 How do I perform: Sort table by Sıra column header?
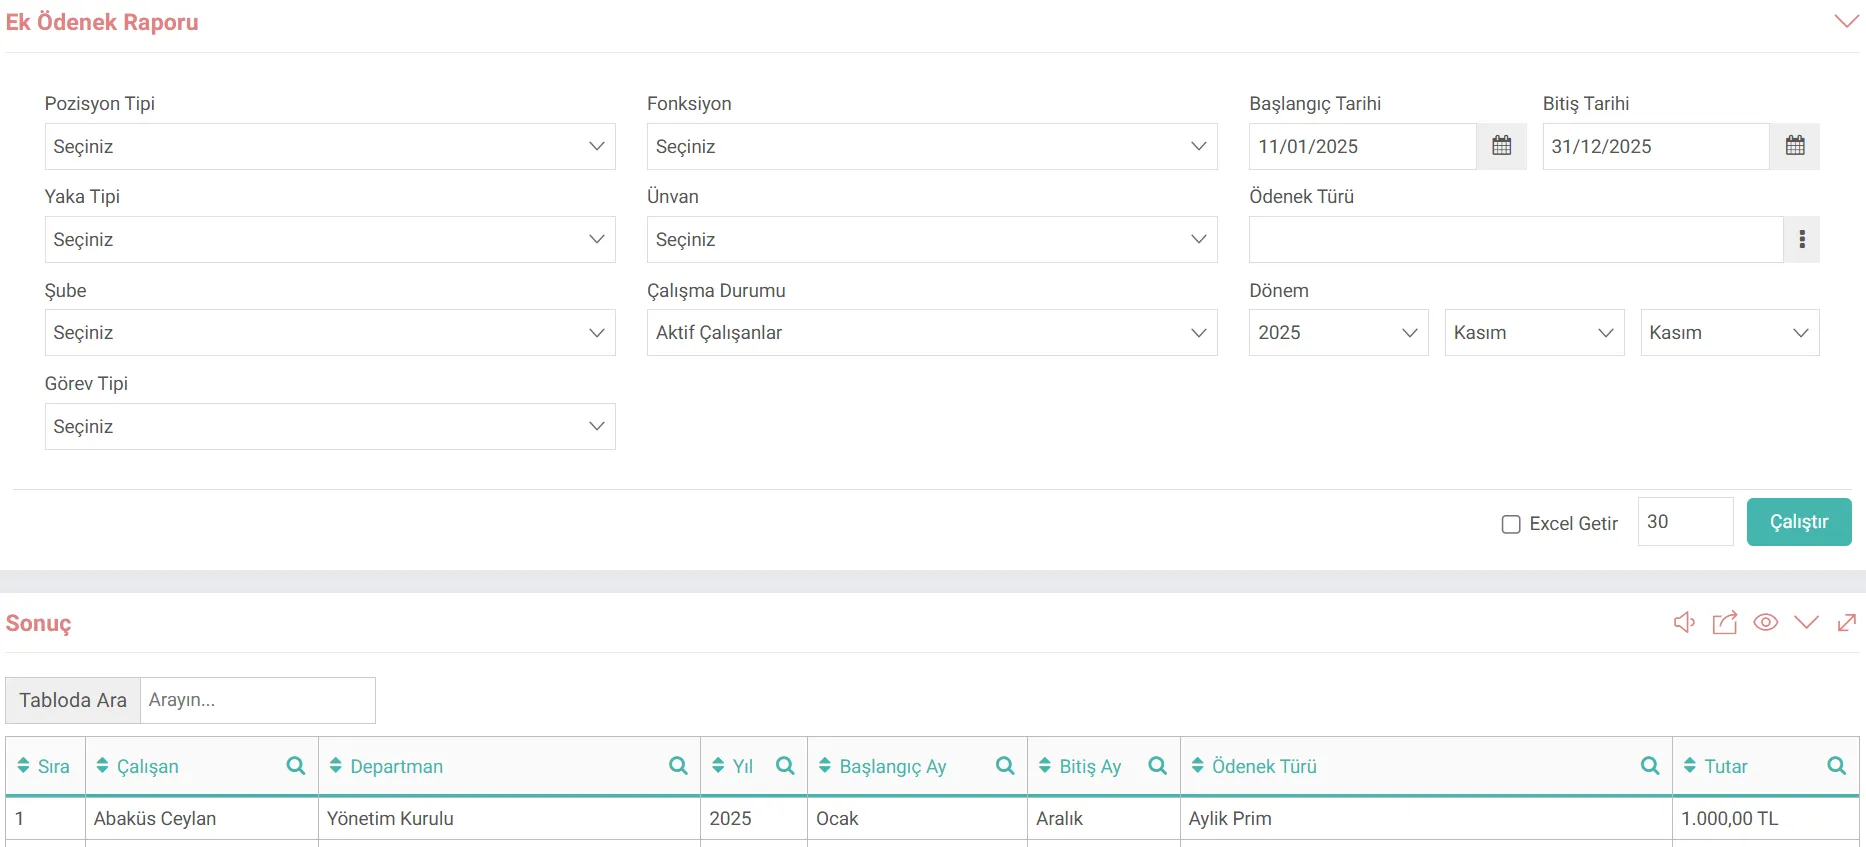[x=45, y=766]
